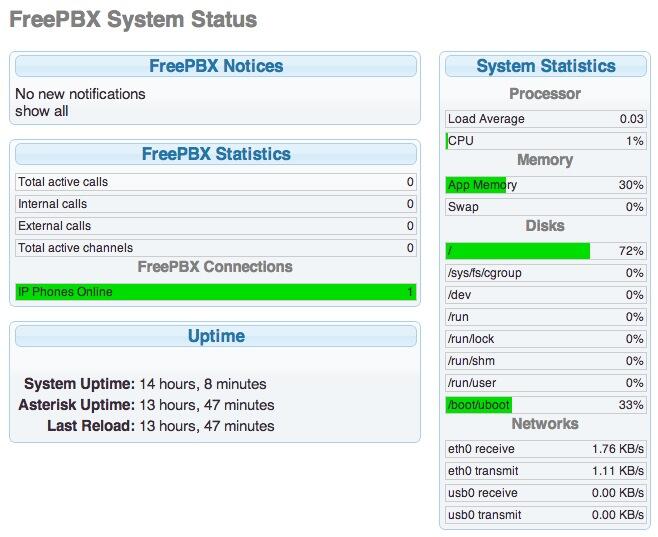Click the FreePBX Connections heading
658x537 pixels.
(215, 267)
